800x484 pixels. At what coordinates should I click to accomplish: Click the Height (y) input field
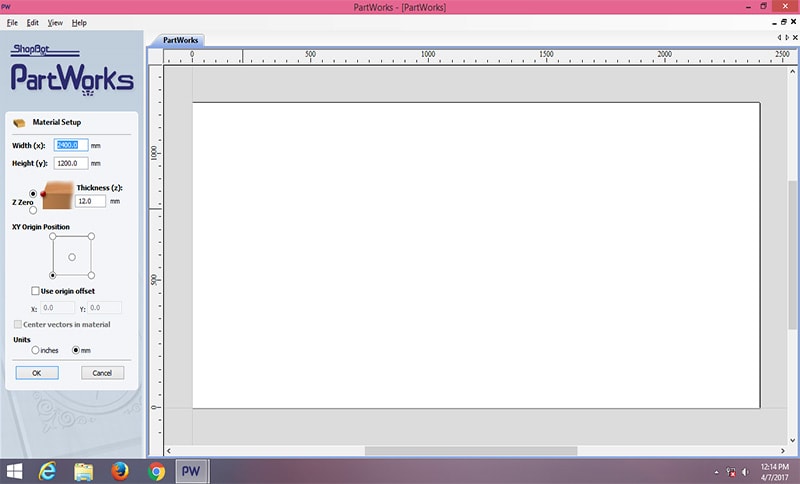click(x=71, y=163)
